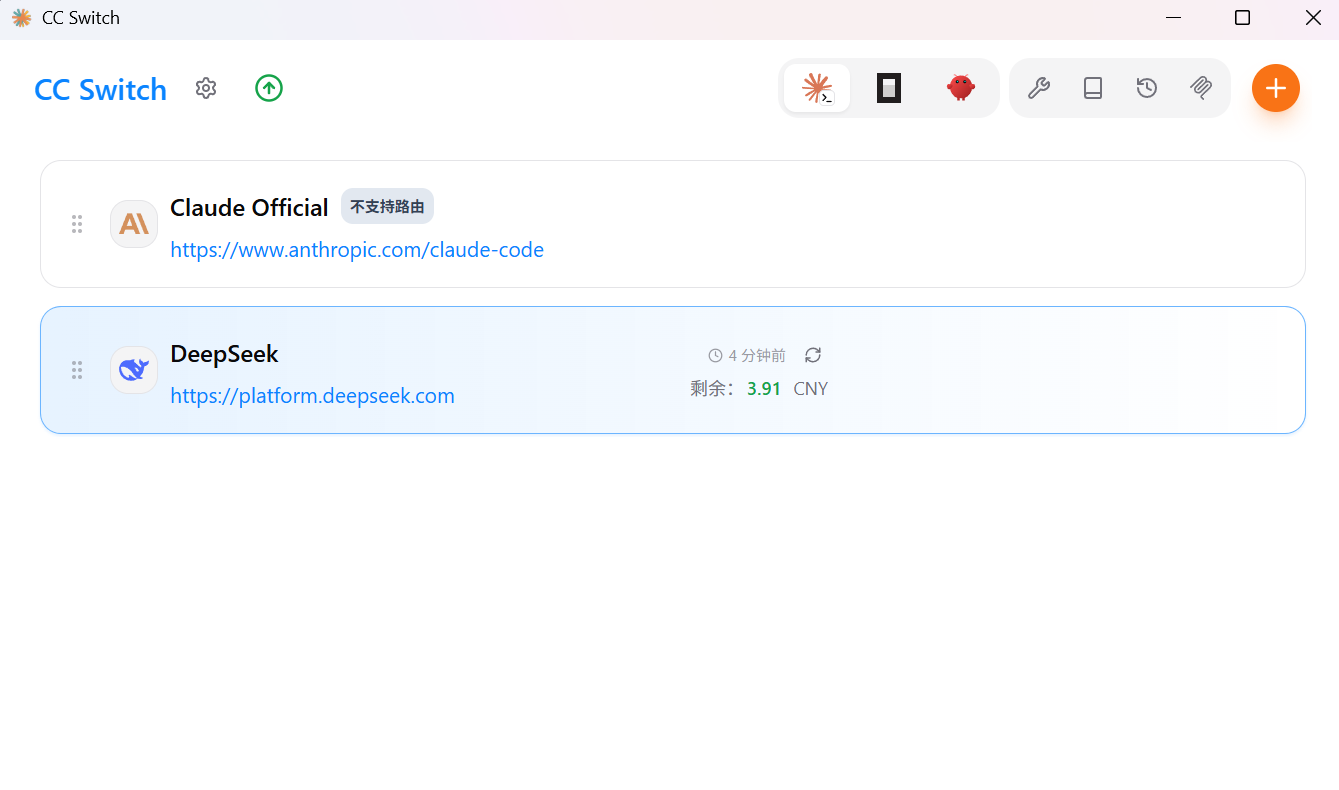Open the anthropic.com claude-code link
Image resolution: width=1339 pixels, height=790 pixels.
tap(357, 250)
